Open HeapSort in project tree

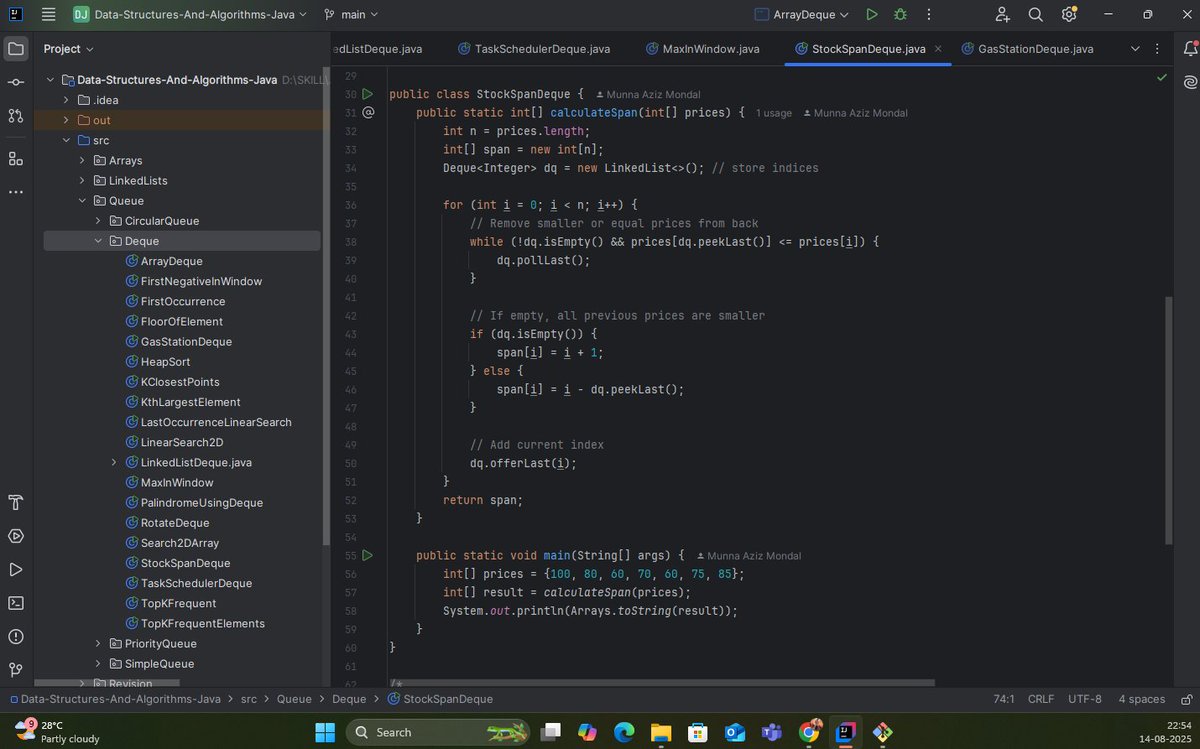tap(165, 361)
